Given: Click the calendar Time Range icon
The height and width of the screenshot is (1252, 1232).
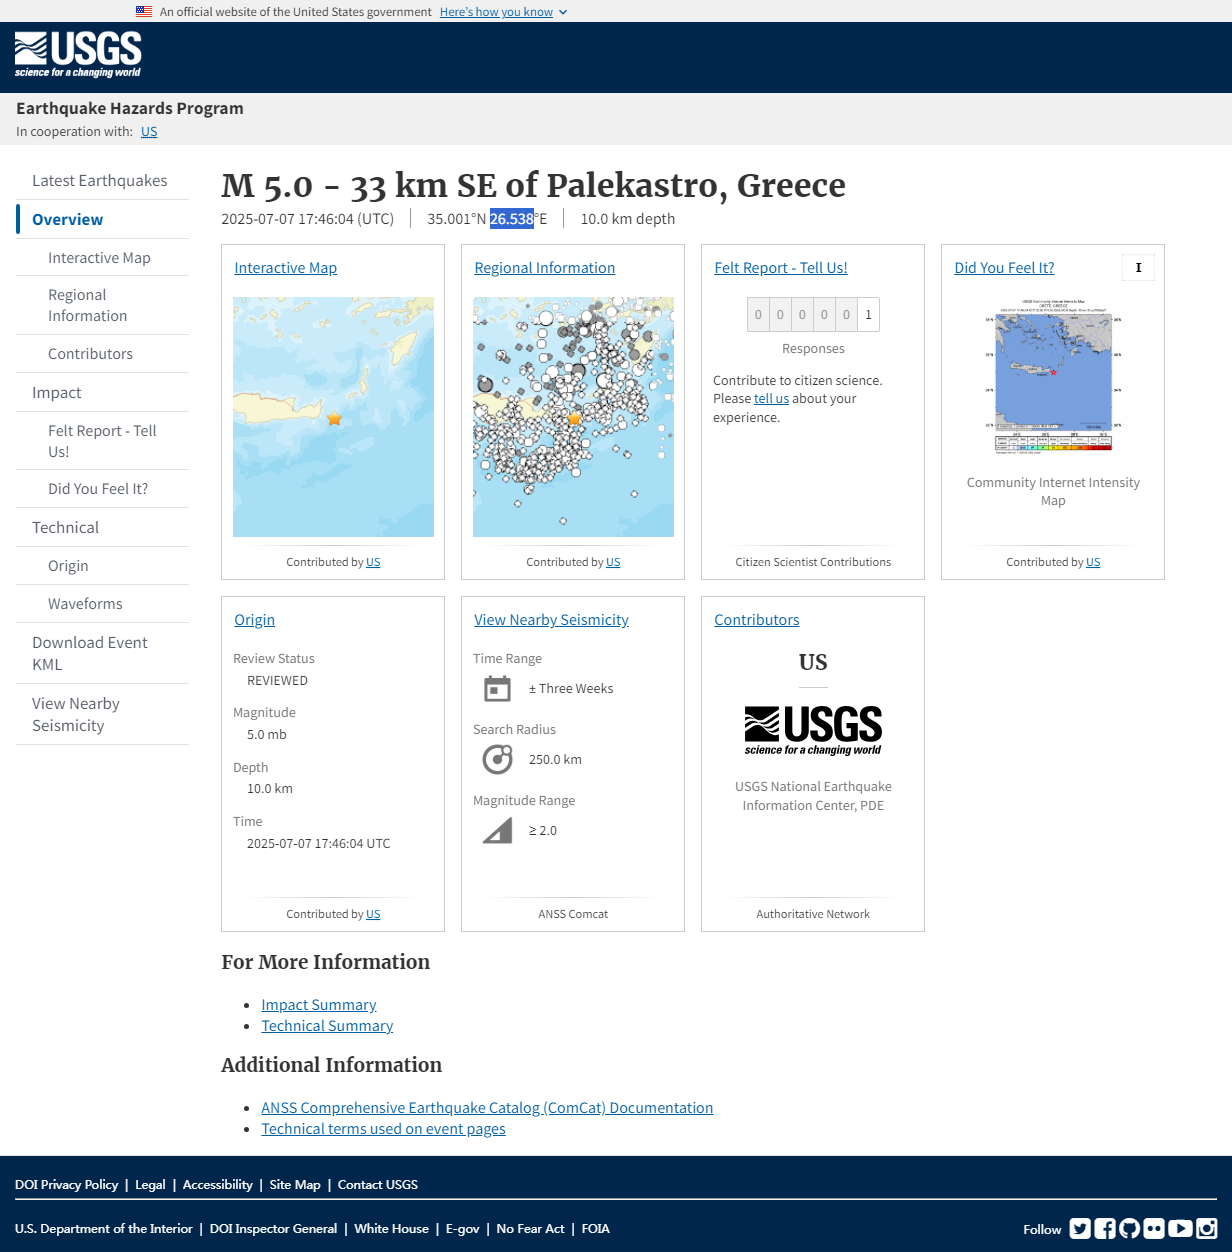Looking at the screenshot, I should [497, 689].
